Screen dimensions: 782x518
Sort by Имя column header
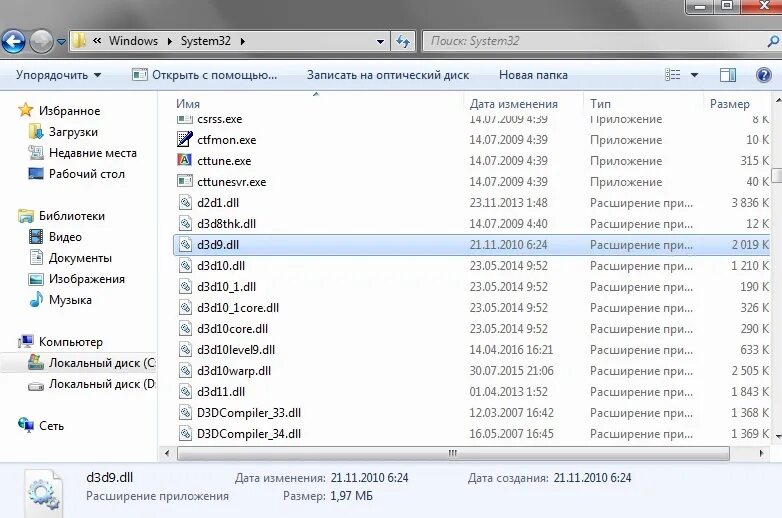pyautogui.click(x=188, y=104)
